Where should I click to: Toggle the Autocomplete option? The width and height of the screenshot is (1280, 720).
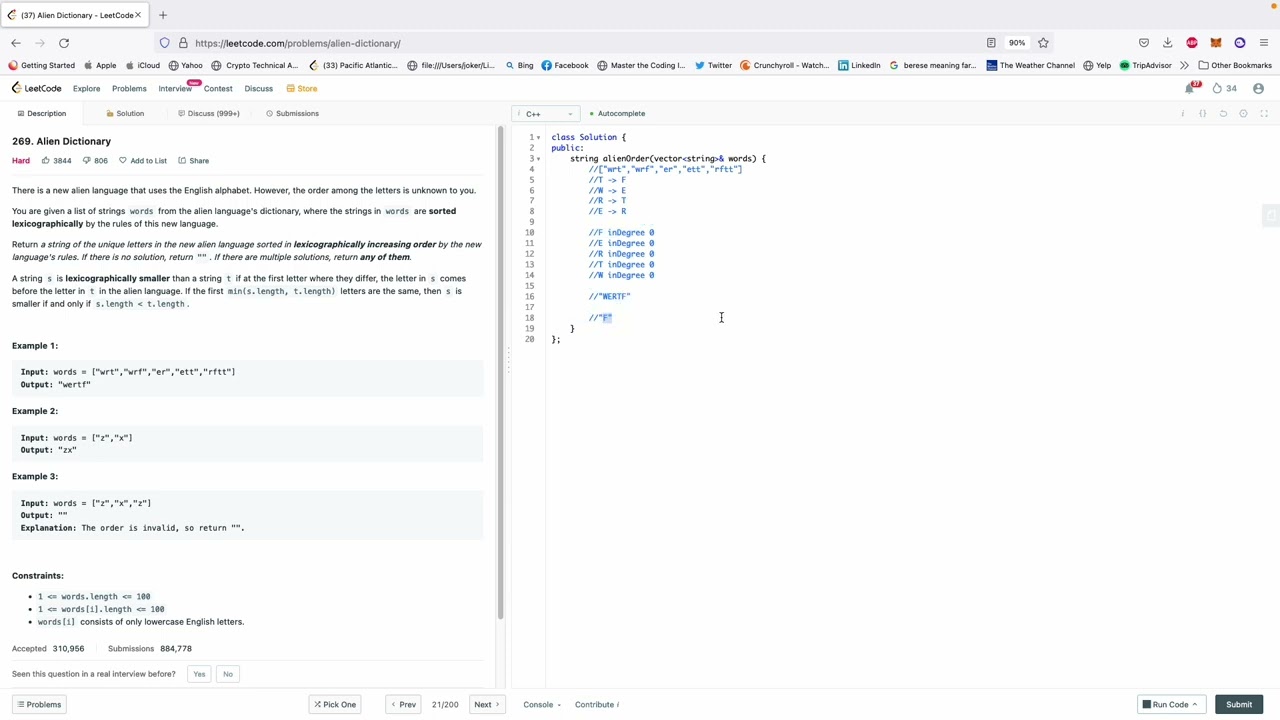coord(617,113)
